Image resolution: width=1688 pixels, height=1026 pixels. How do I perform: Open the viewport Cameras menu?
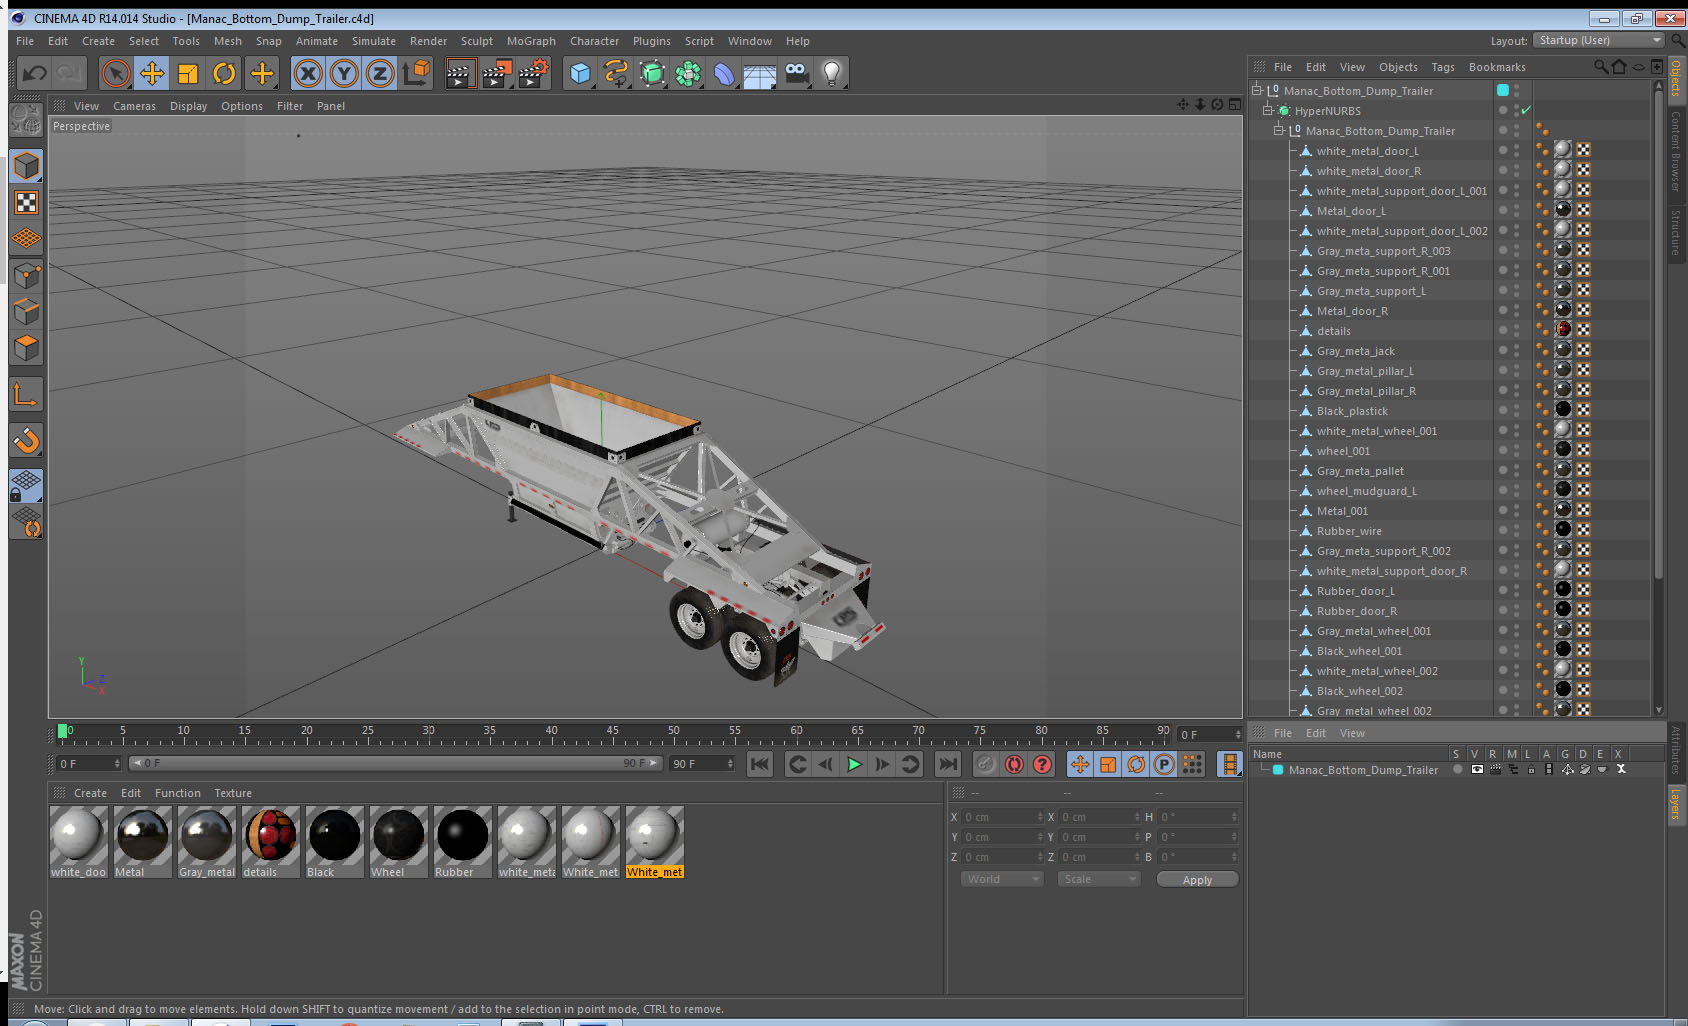coord(134,106)
